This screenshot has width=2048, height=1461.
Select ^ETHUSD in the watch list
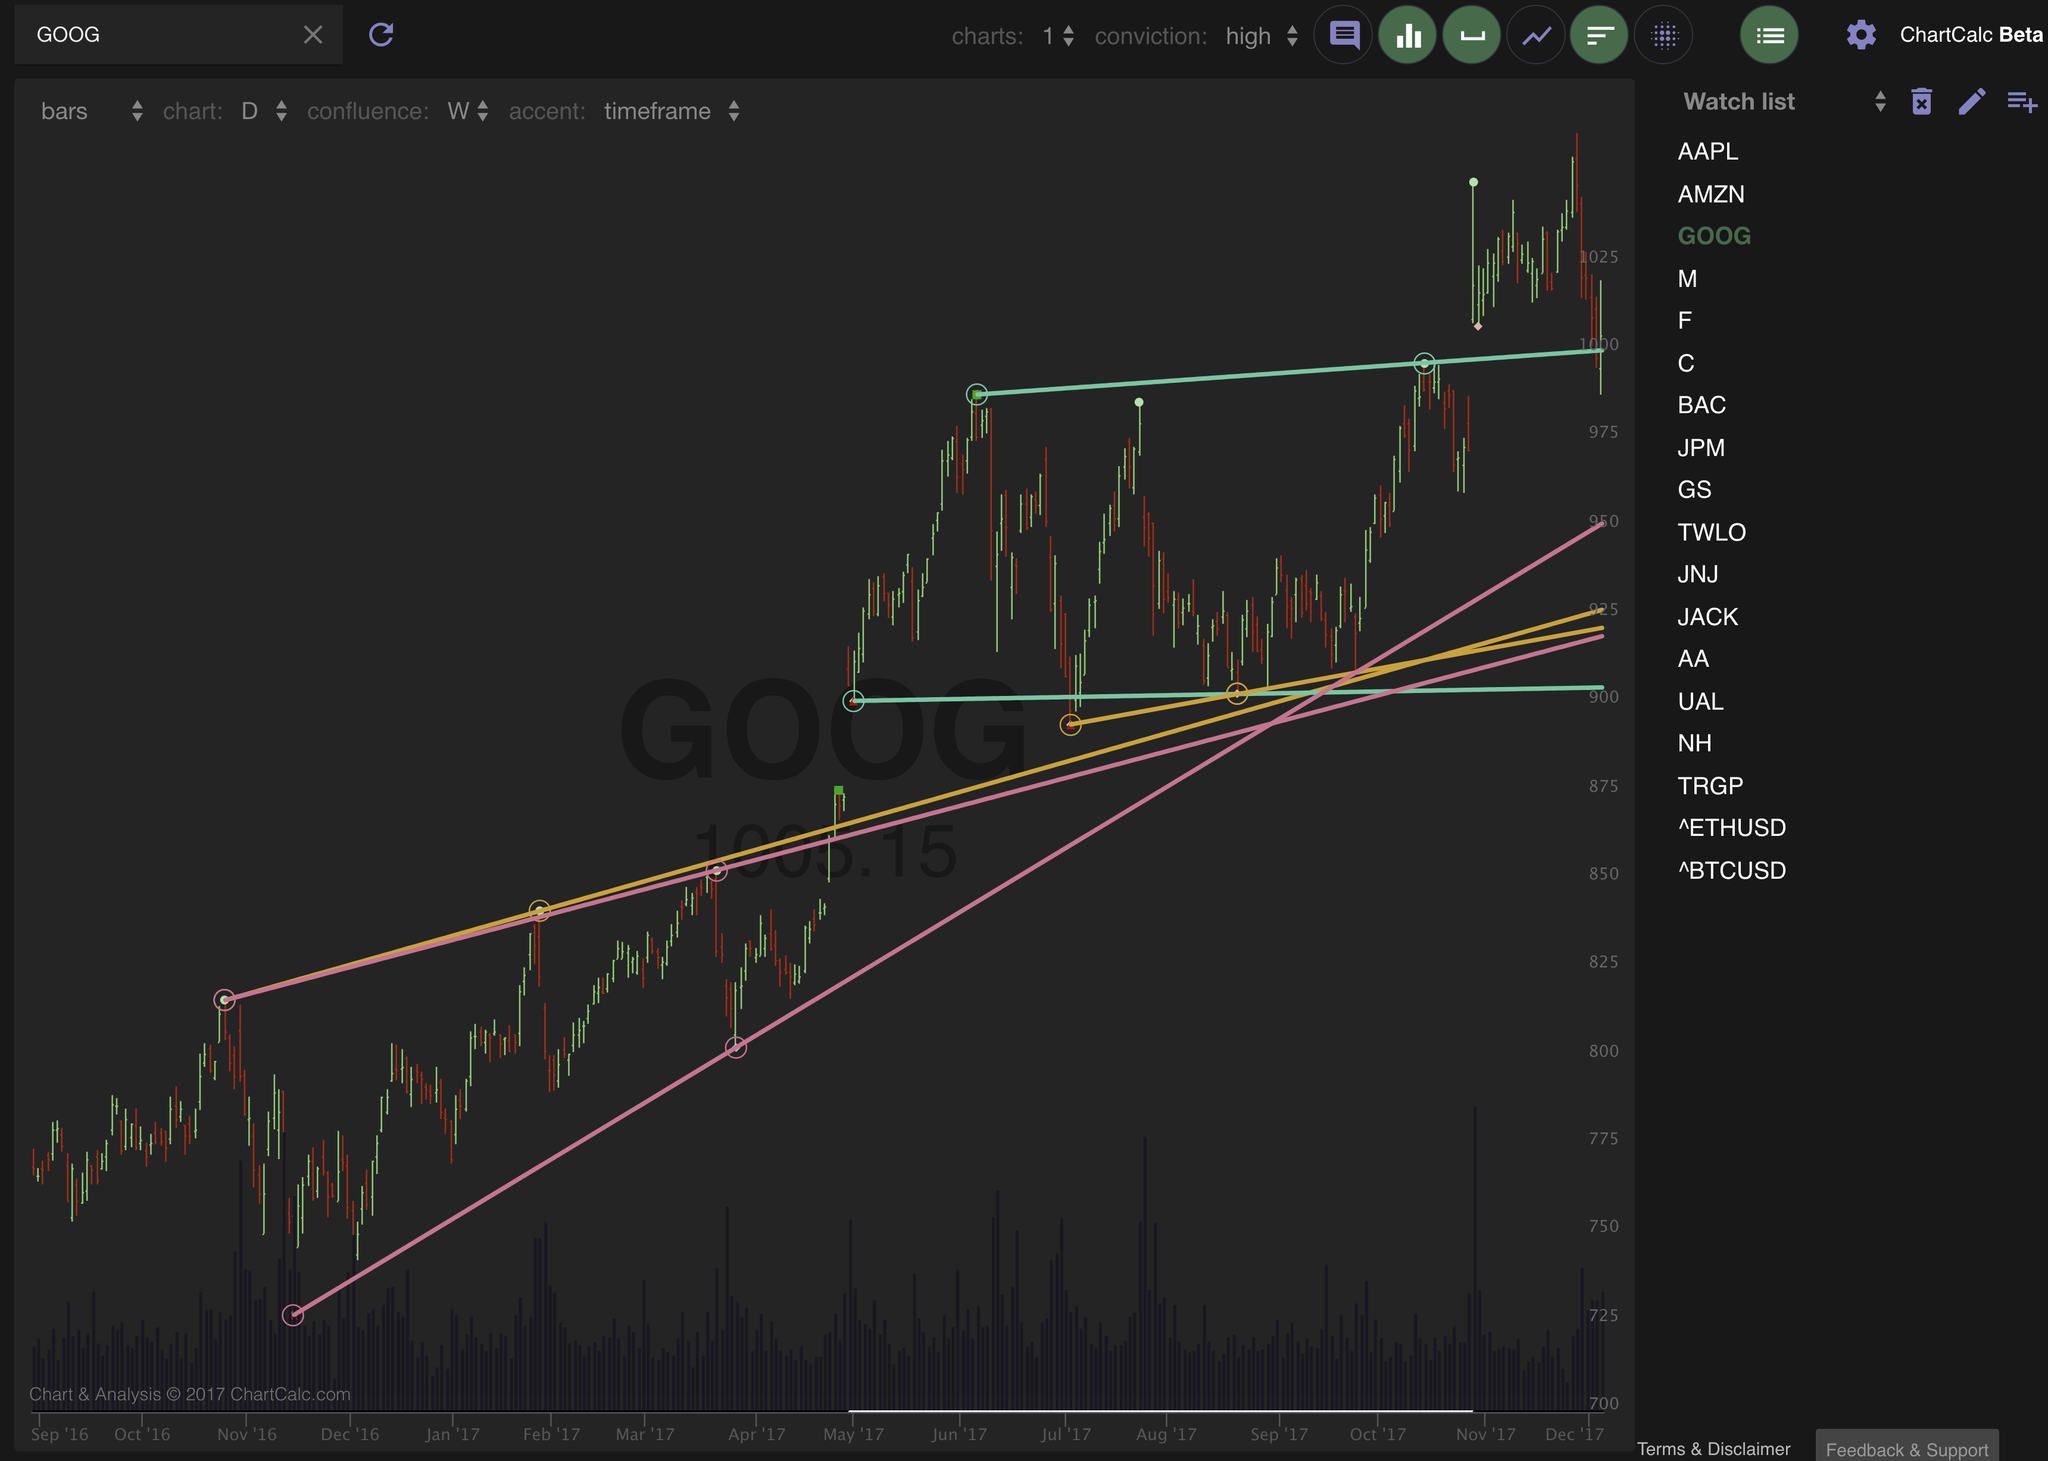(x=1732, y=828)
